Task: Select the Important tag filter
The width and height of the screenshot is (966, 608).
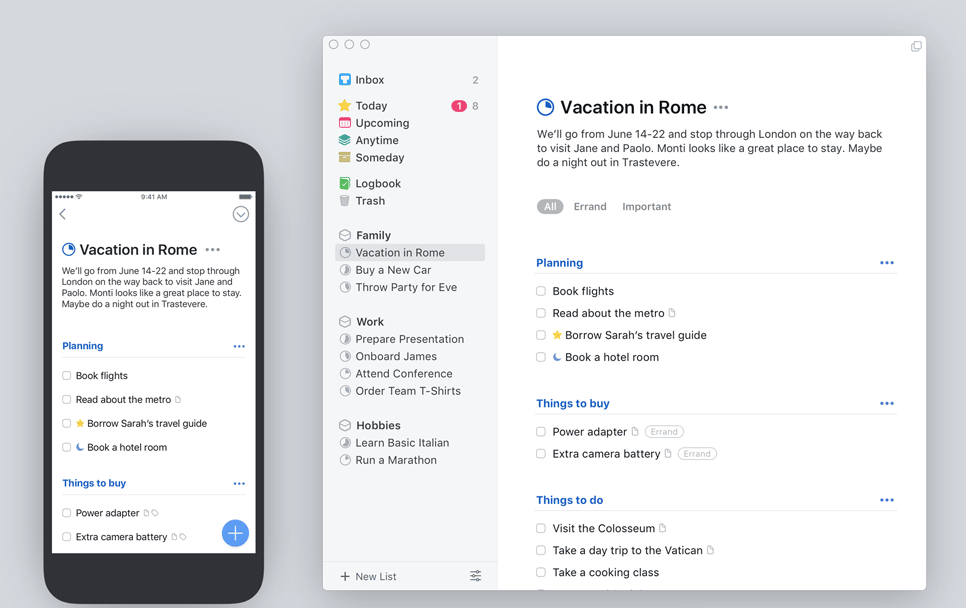Action: click(x=646, y=207)
